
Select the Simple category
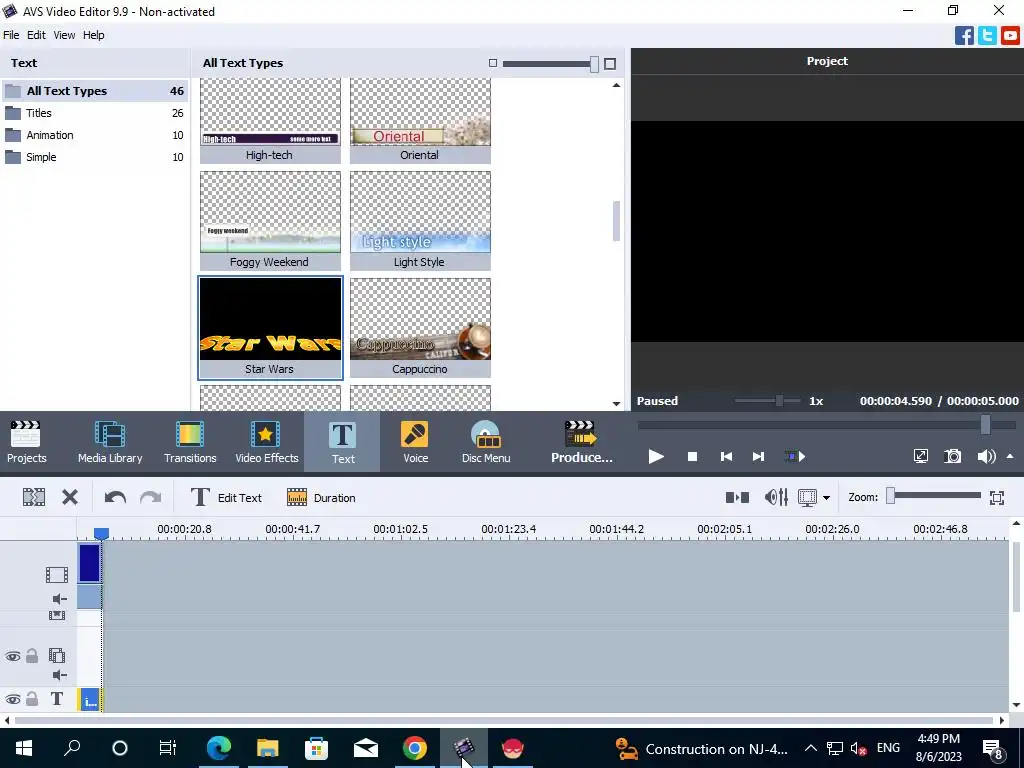[x=95, y=157]
